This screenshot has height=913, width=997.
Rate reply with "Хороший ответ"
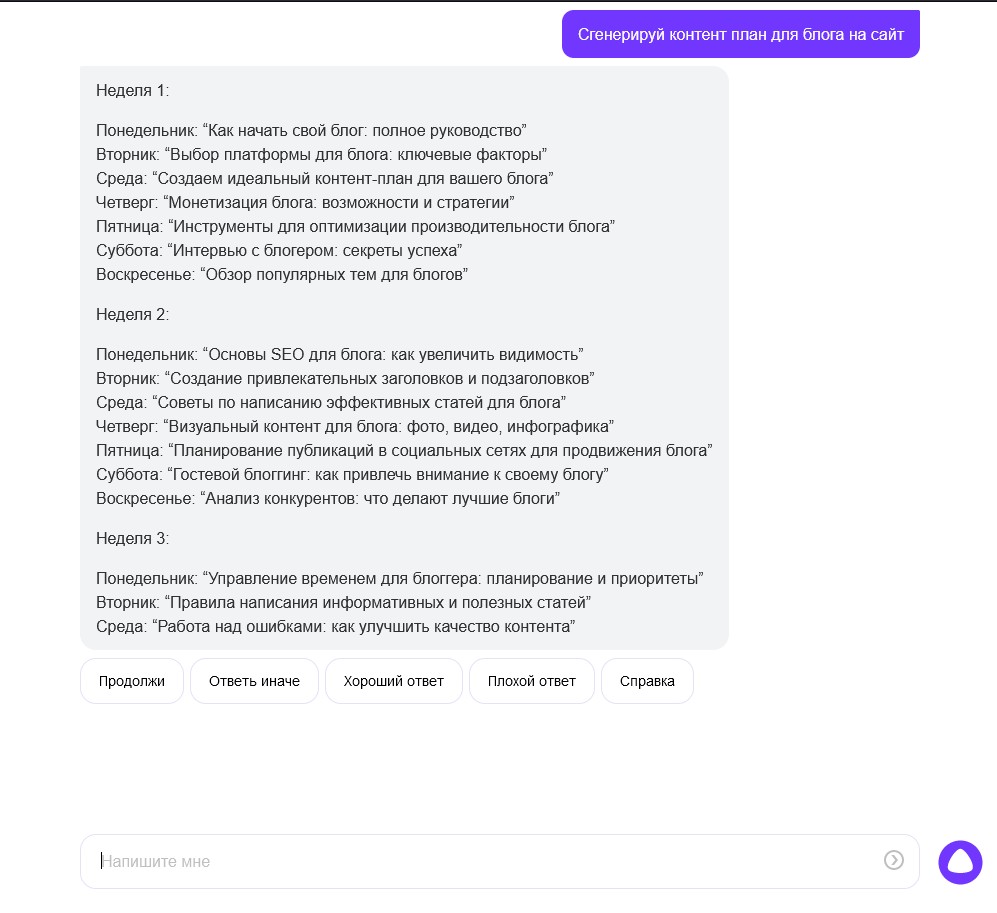point(394,681)
